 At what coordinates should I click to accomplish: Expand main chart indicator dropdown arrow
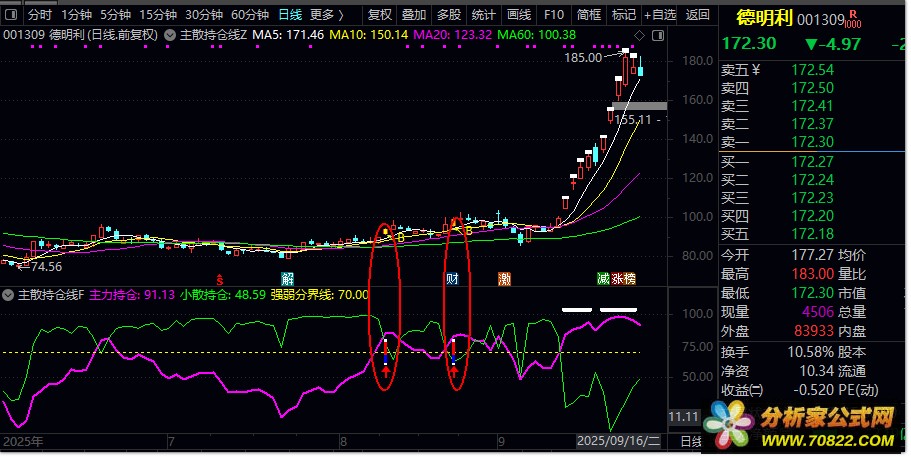pos(170,35)
